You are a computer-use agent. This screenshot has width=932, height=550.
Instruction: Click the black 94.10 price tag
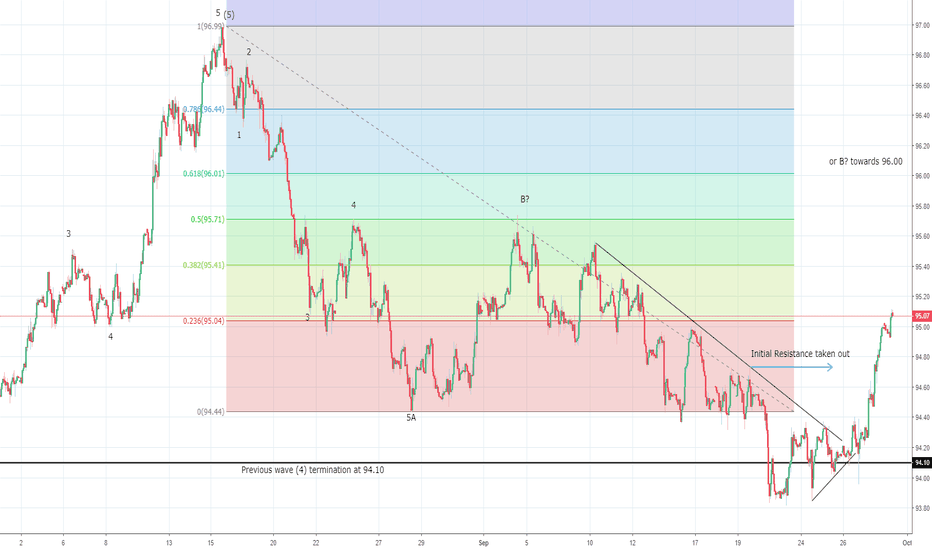pyautogui.click(x=922, y=463)
